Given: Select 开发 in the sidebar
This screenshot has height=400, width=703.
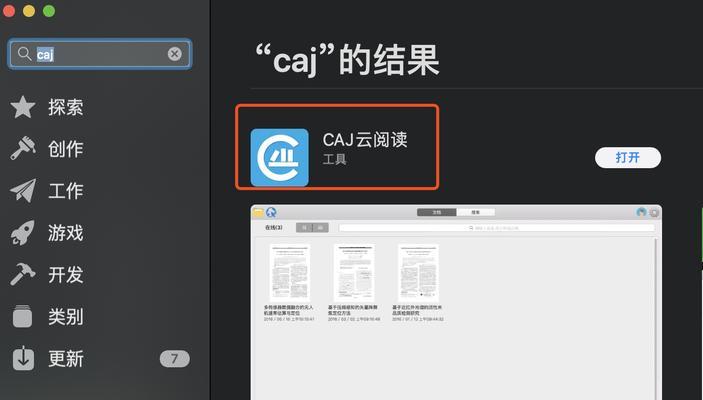Looking at the screenshot, I should coord(66,274).
